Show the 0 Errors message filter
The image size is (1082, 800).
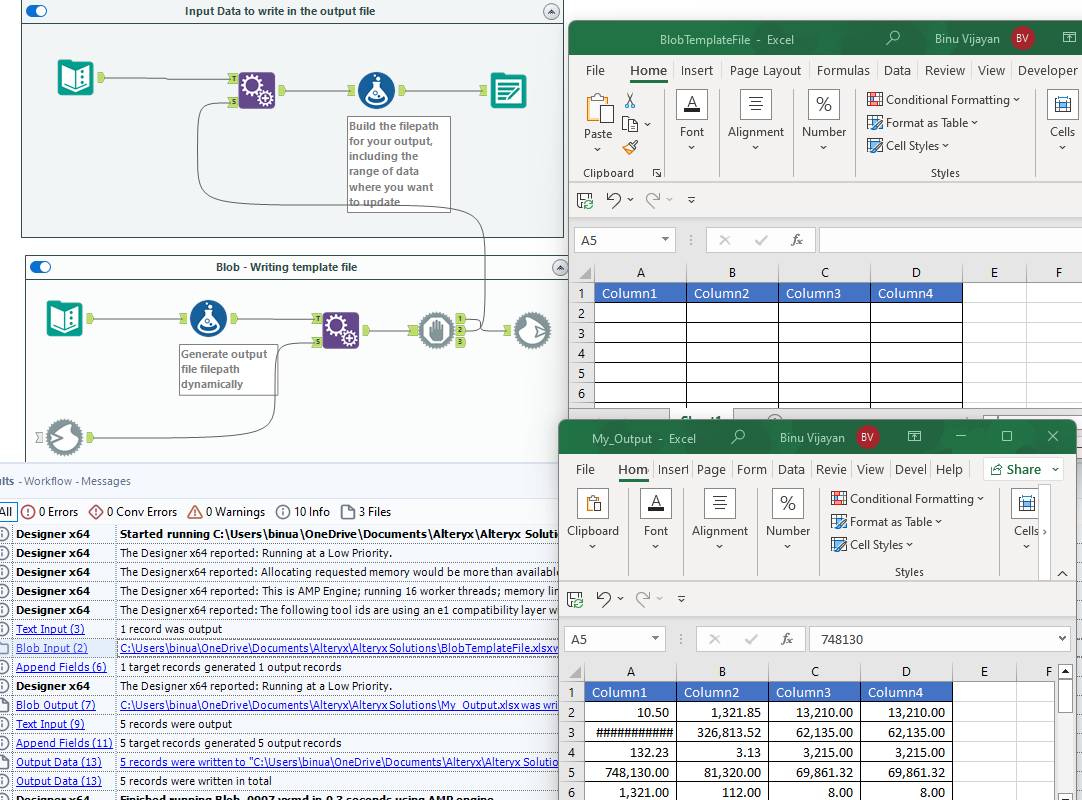[49, 512]
